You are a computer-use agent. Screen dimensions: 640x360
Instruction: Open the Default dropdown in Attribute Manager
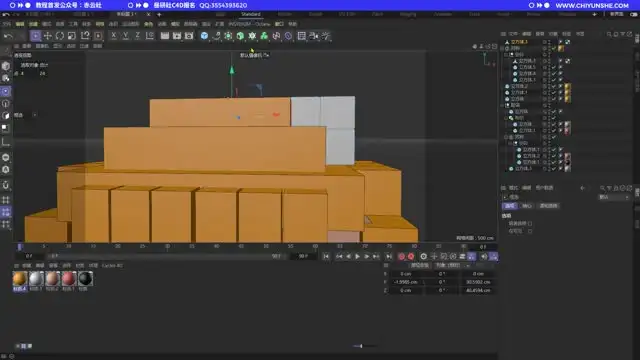click(614, 197)
